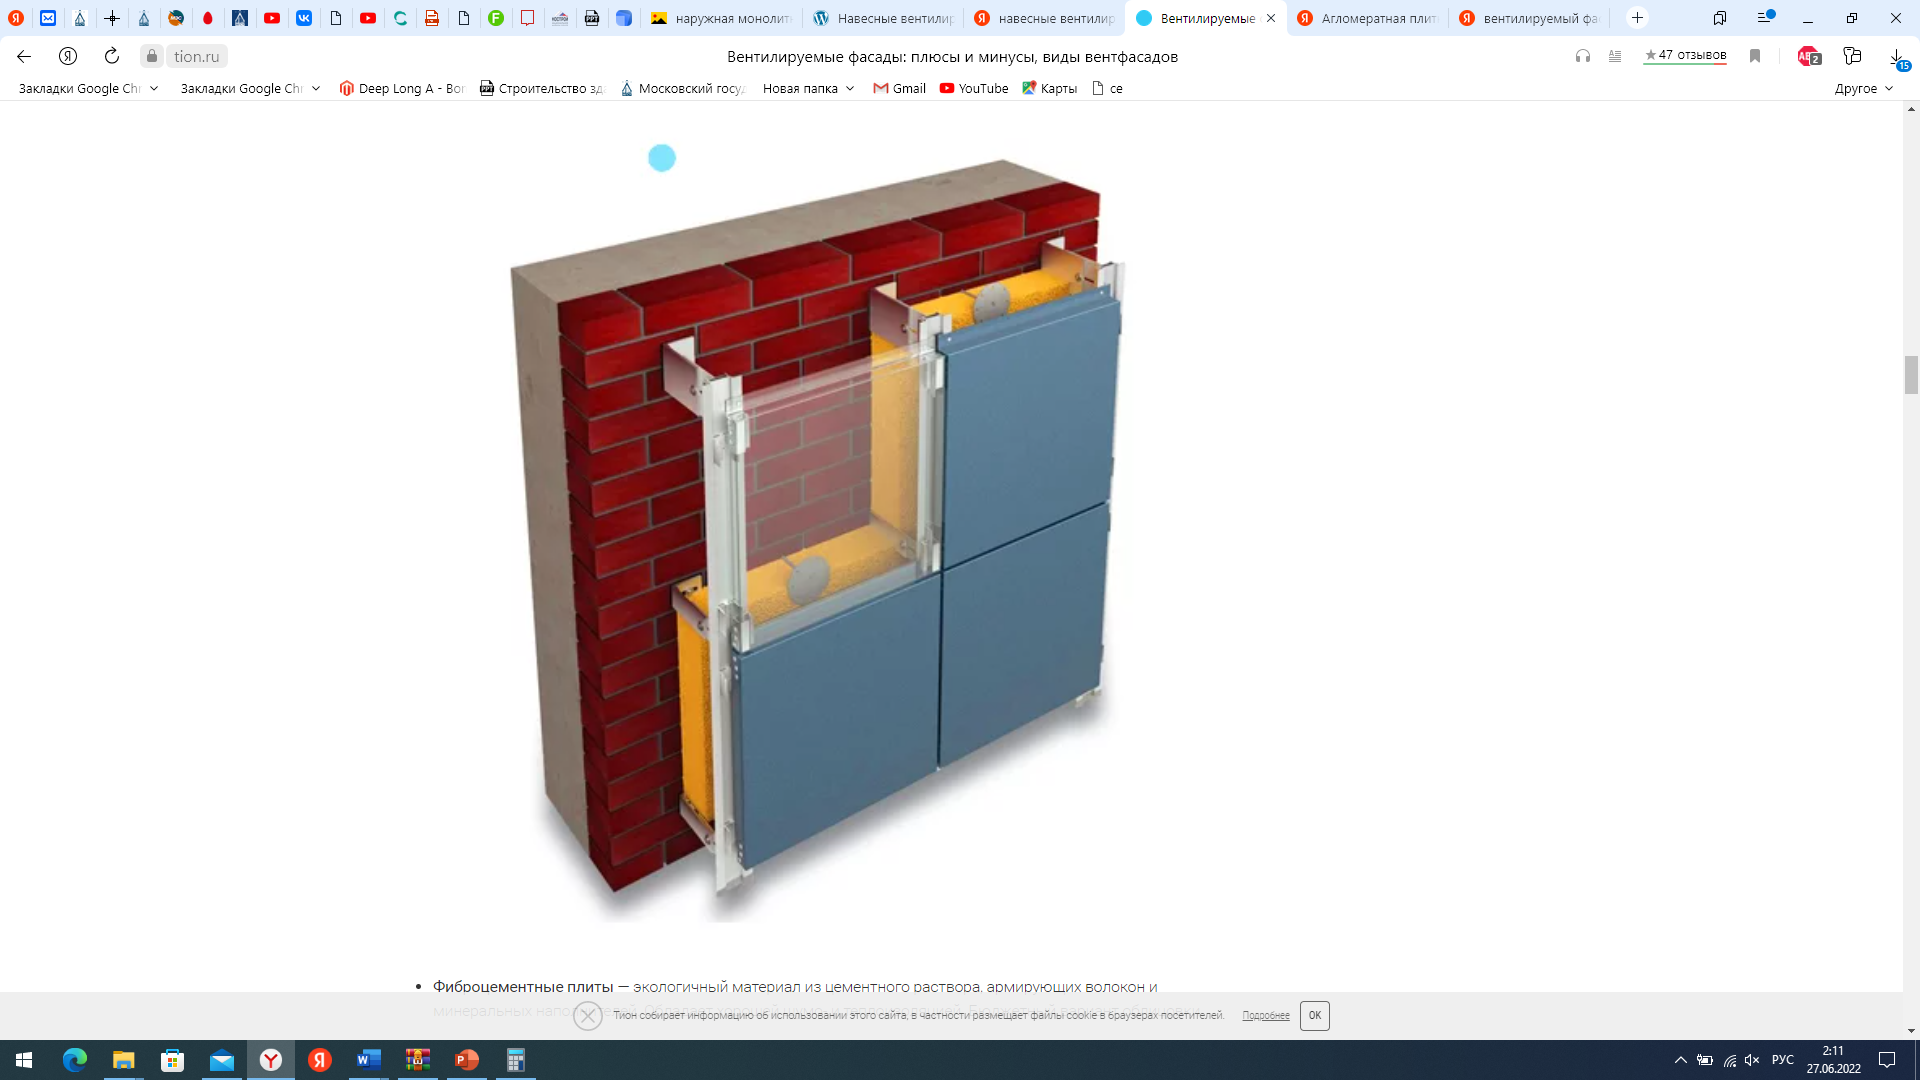Expand first Закладки Google Chr folder
The width and height of the screenshot is (1920, 1080).
pyautogui.click(x=88, y=88)
